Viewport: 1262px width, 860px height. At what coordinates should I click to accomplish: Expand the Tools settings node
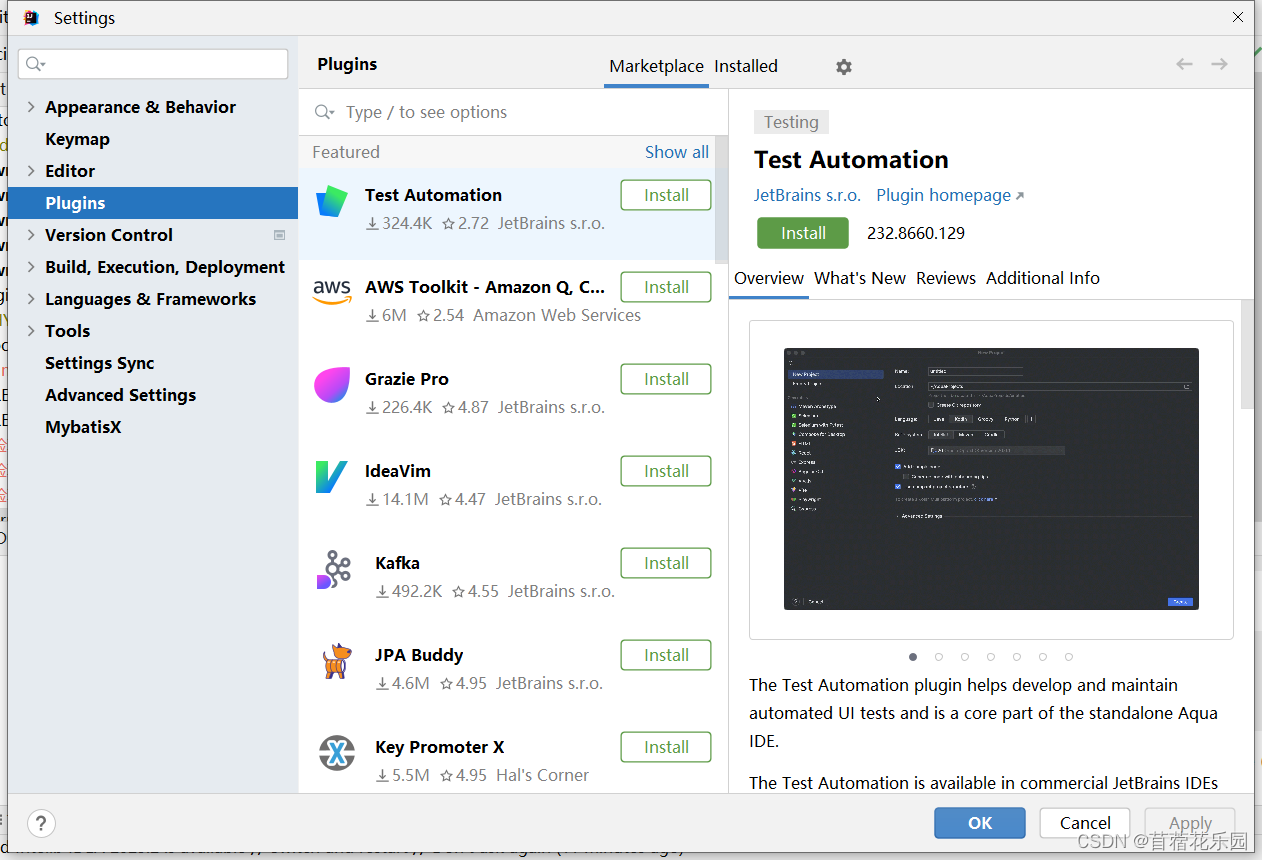pyautogui.click(x=31, y=331)
